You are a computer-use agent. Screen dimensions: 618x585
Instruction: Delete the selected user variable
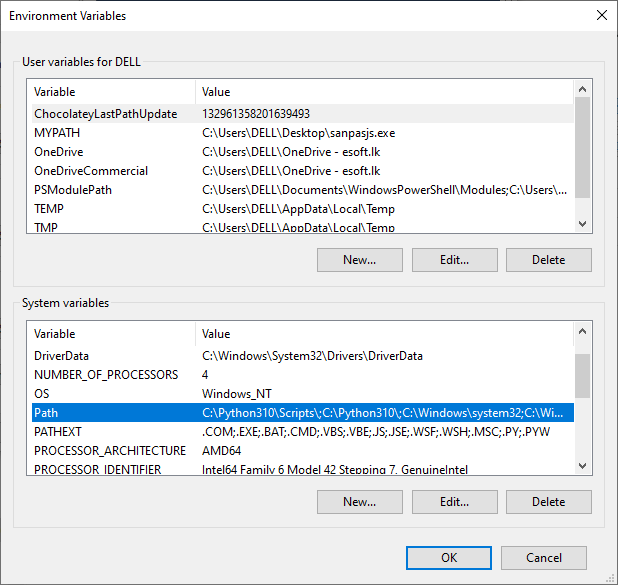[548, 260]
